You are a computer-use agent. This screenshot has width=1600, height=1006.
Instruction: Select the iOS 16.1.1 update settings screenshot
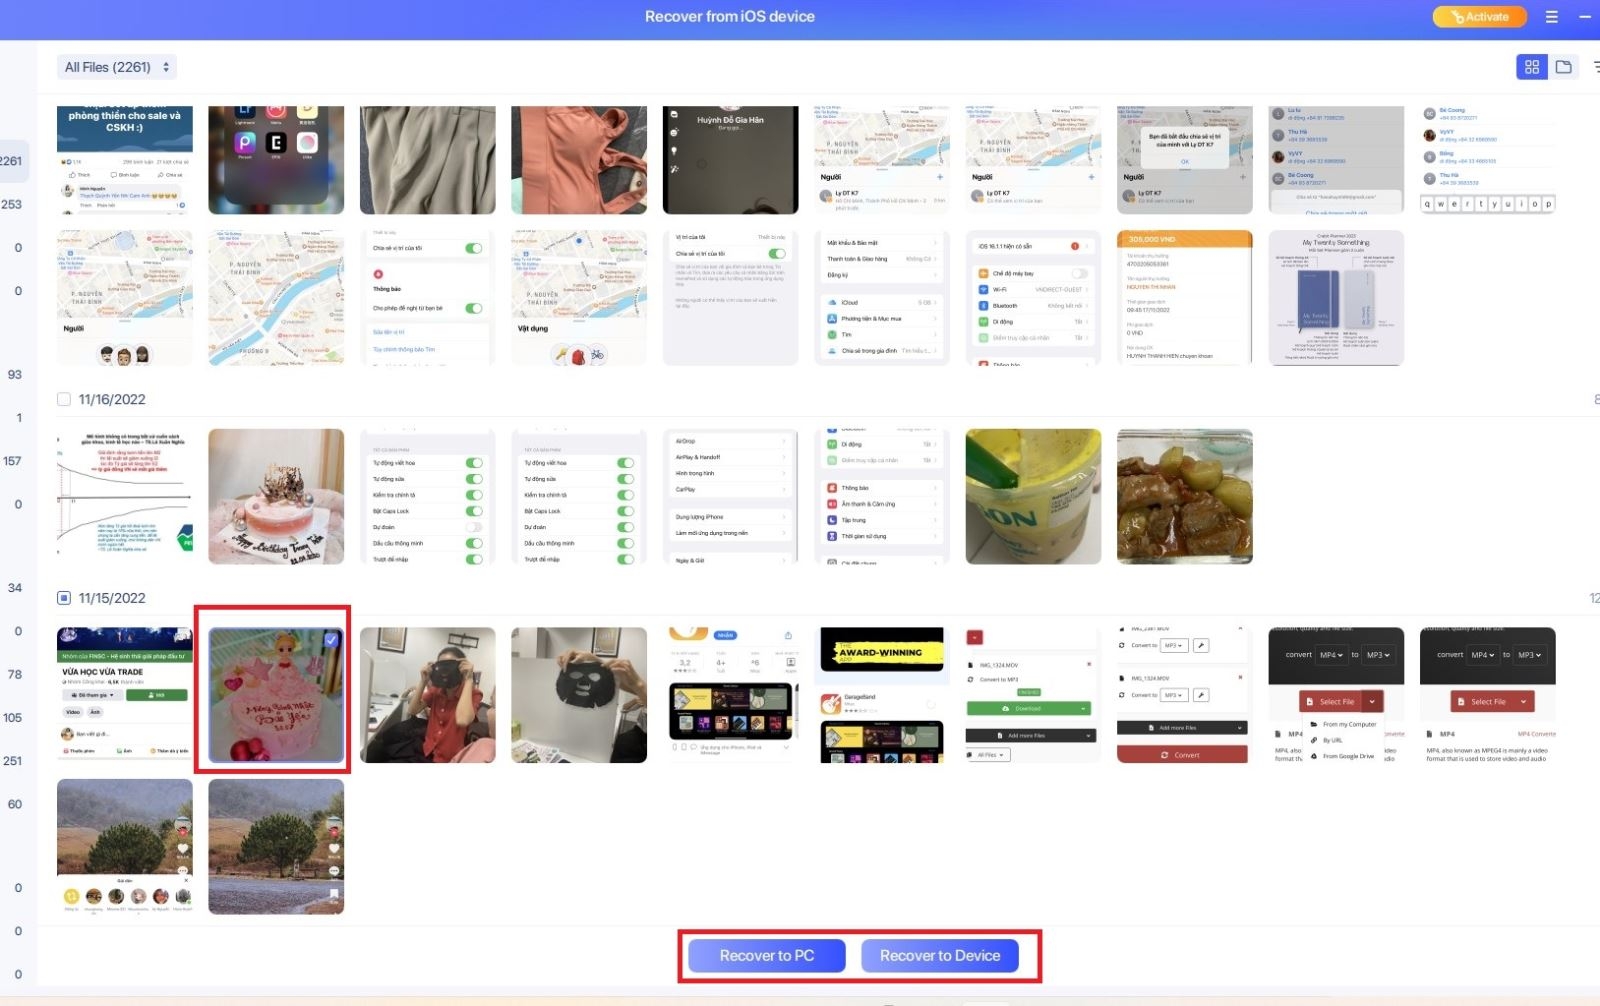click(1034, 298)
